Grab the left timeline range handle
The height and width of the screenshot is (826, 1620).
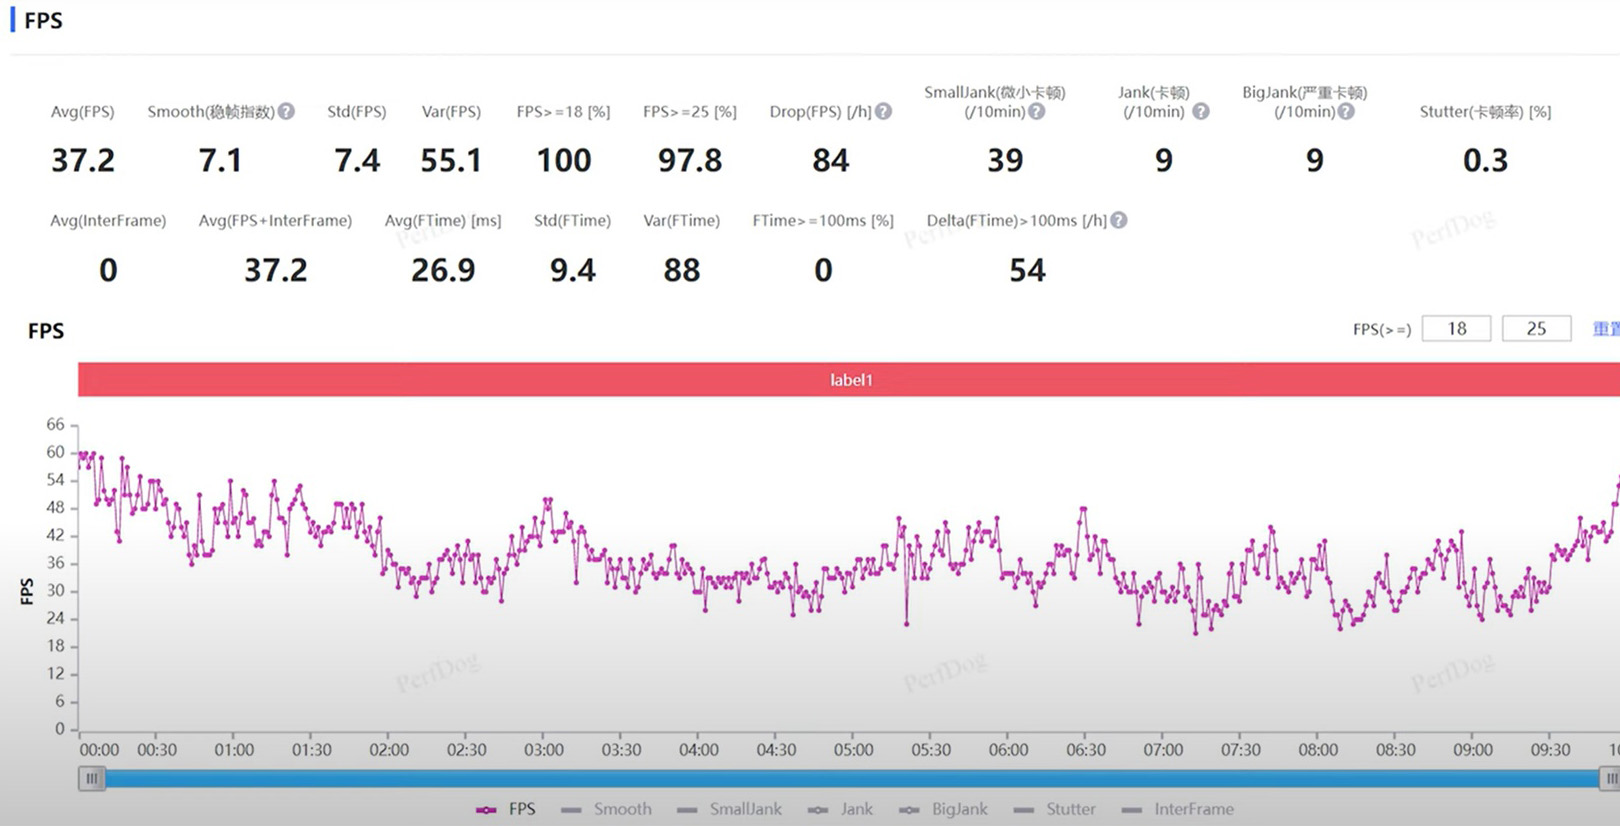click(92, 778)
